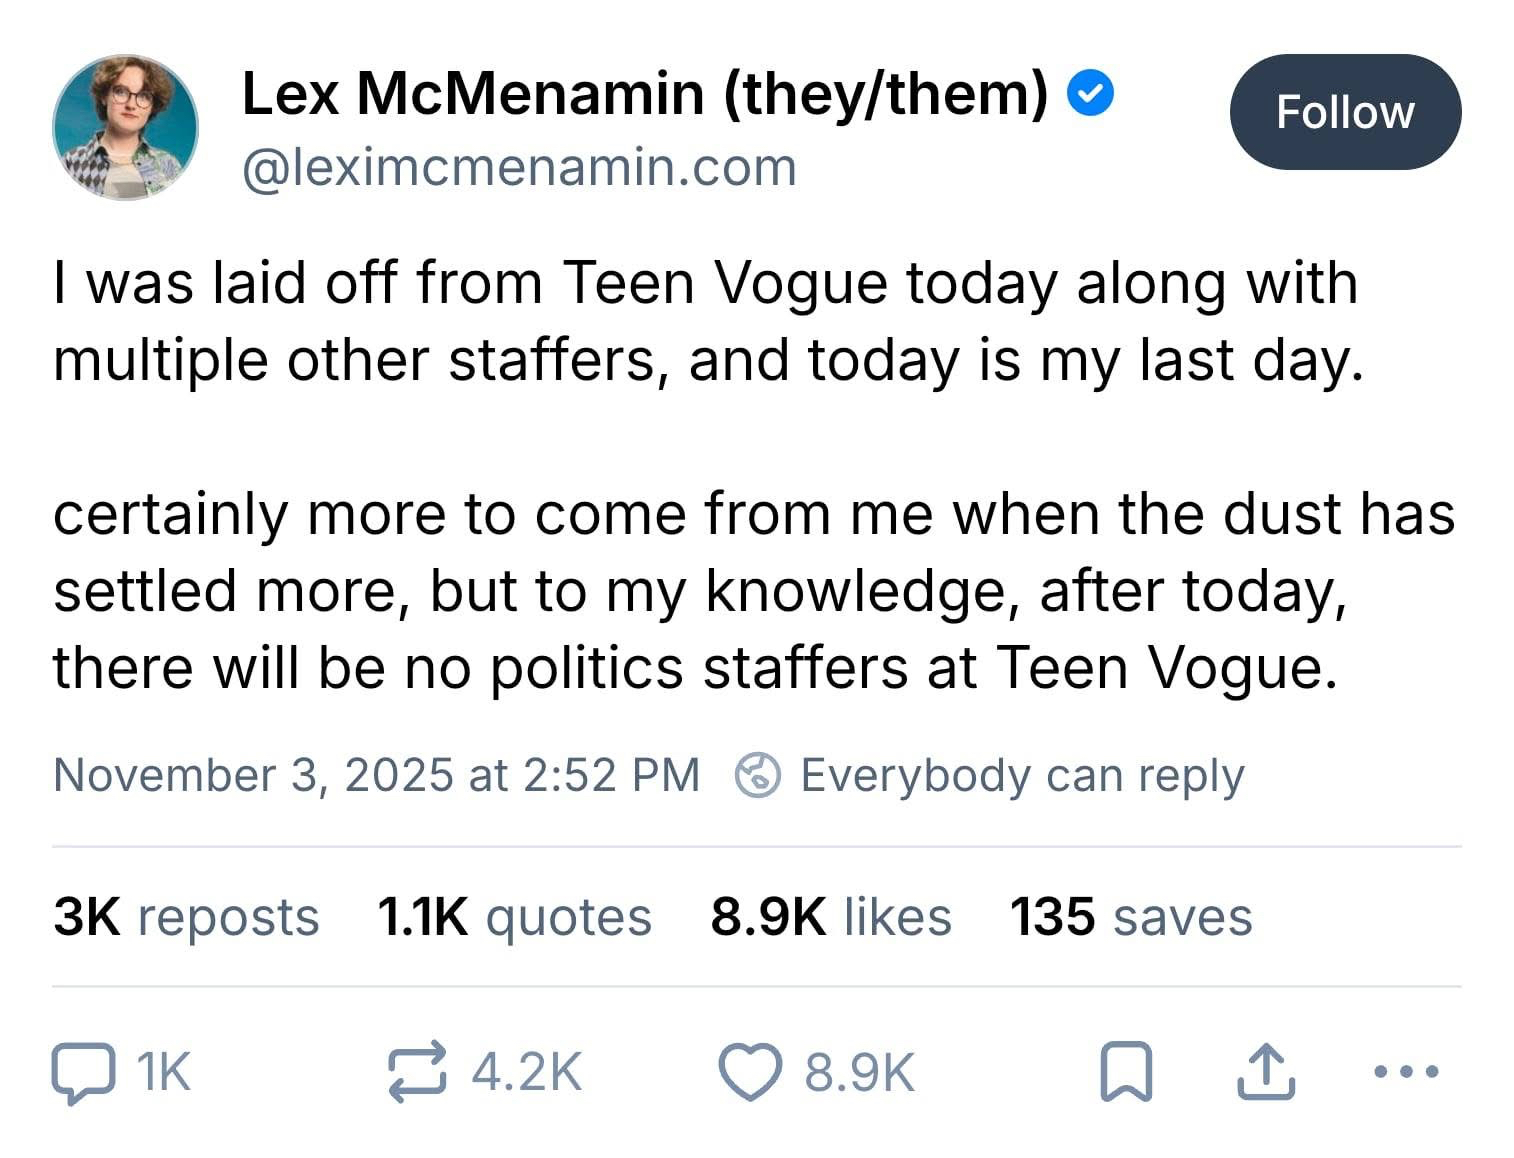Open the 8.9K likes list
Screen dimensions: 1514x1158
(x=830, y=917)
